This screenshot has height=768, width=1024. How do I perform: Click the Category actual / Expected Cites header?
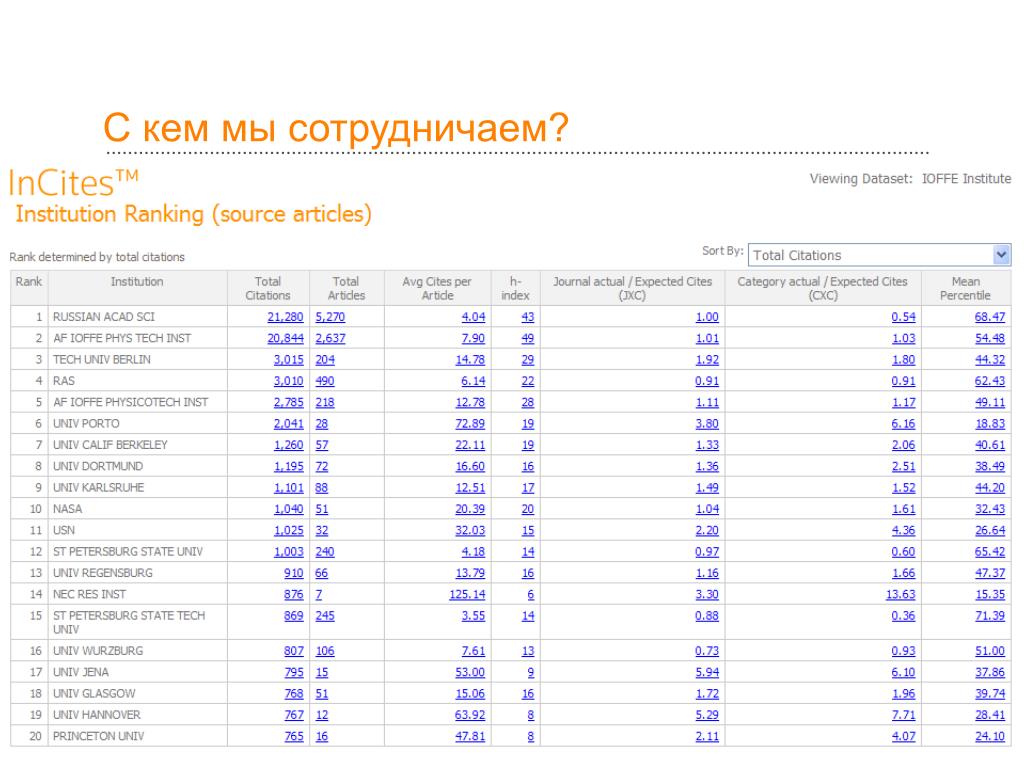coord(822,288)
